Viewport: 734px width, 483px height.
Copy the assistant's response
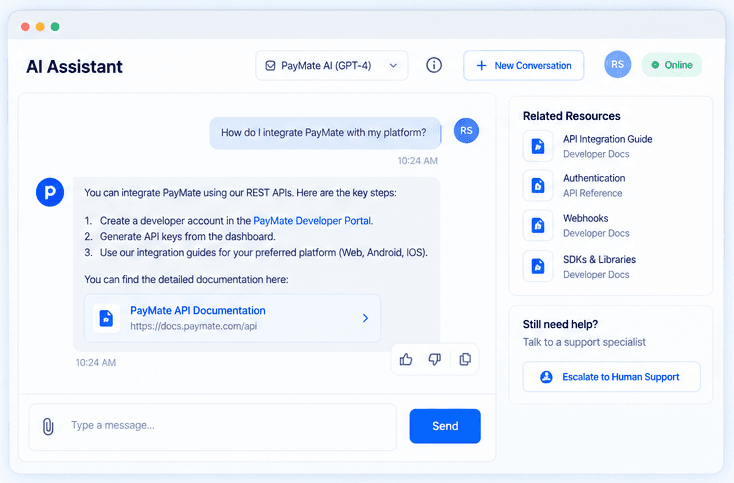(x=465, y=359)
